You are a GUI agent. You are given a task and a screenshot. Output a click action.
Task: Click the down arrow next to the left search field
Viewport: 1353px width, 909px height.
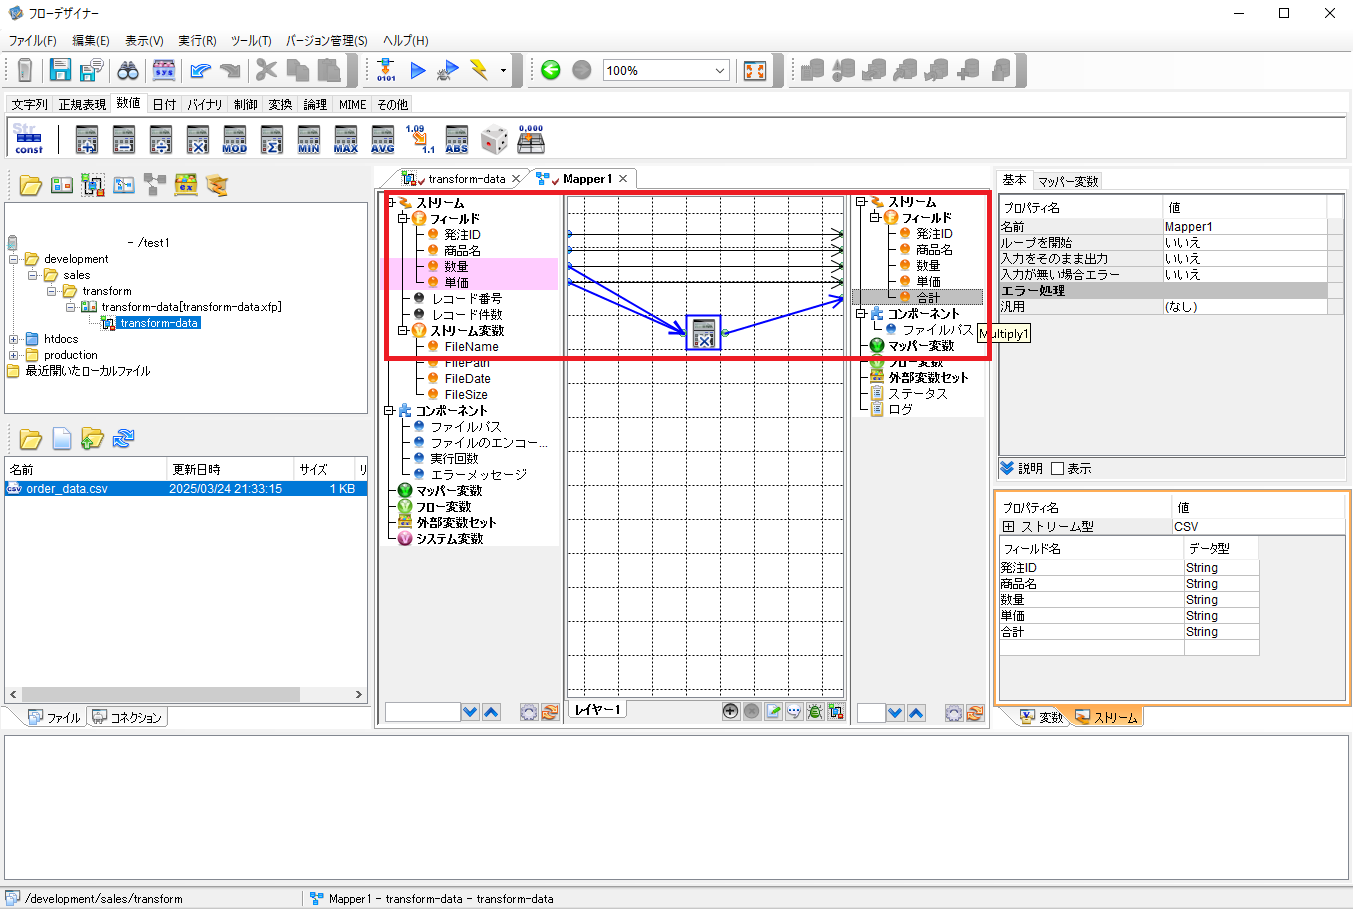pos(470,712)
